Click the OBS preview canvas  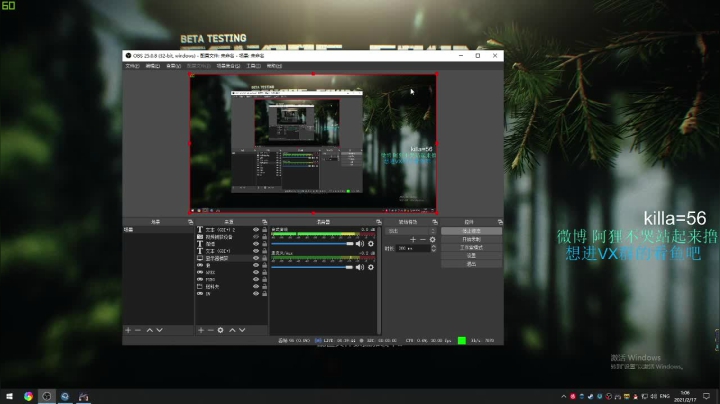point(313,143)
